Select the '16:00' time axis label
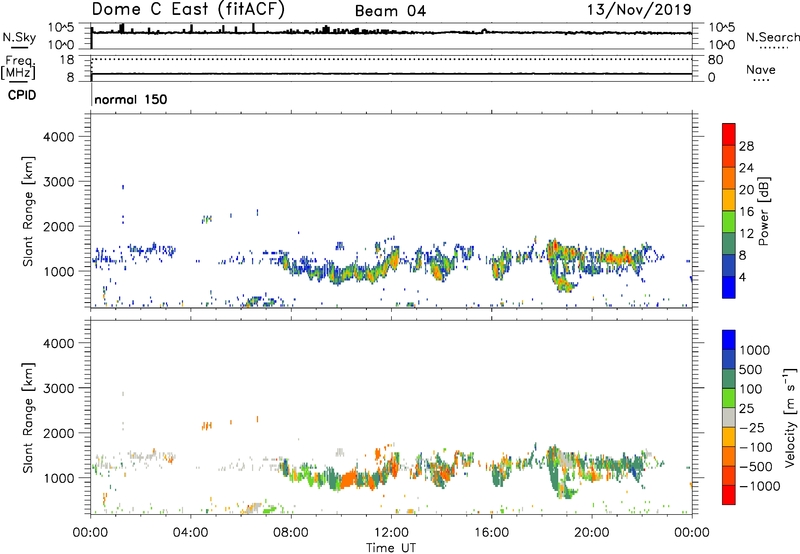Screen dimensions: 800x554 click(x=491, y=533)
